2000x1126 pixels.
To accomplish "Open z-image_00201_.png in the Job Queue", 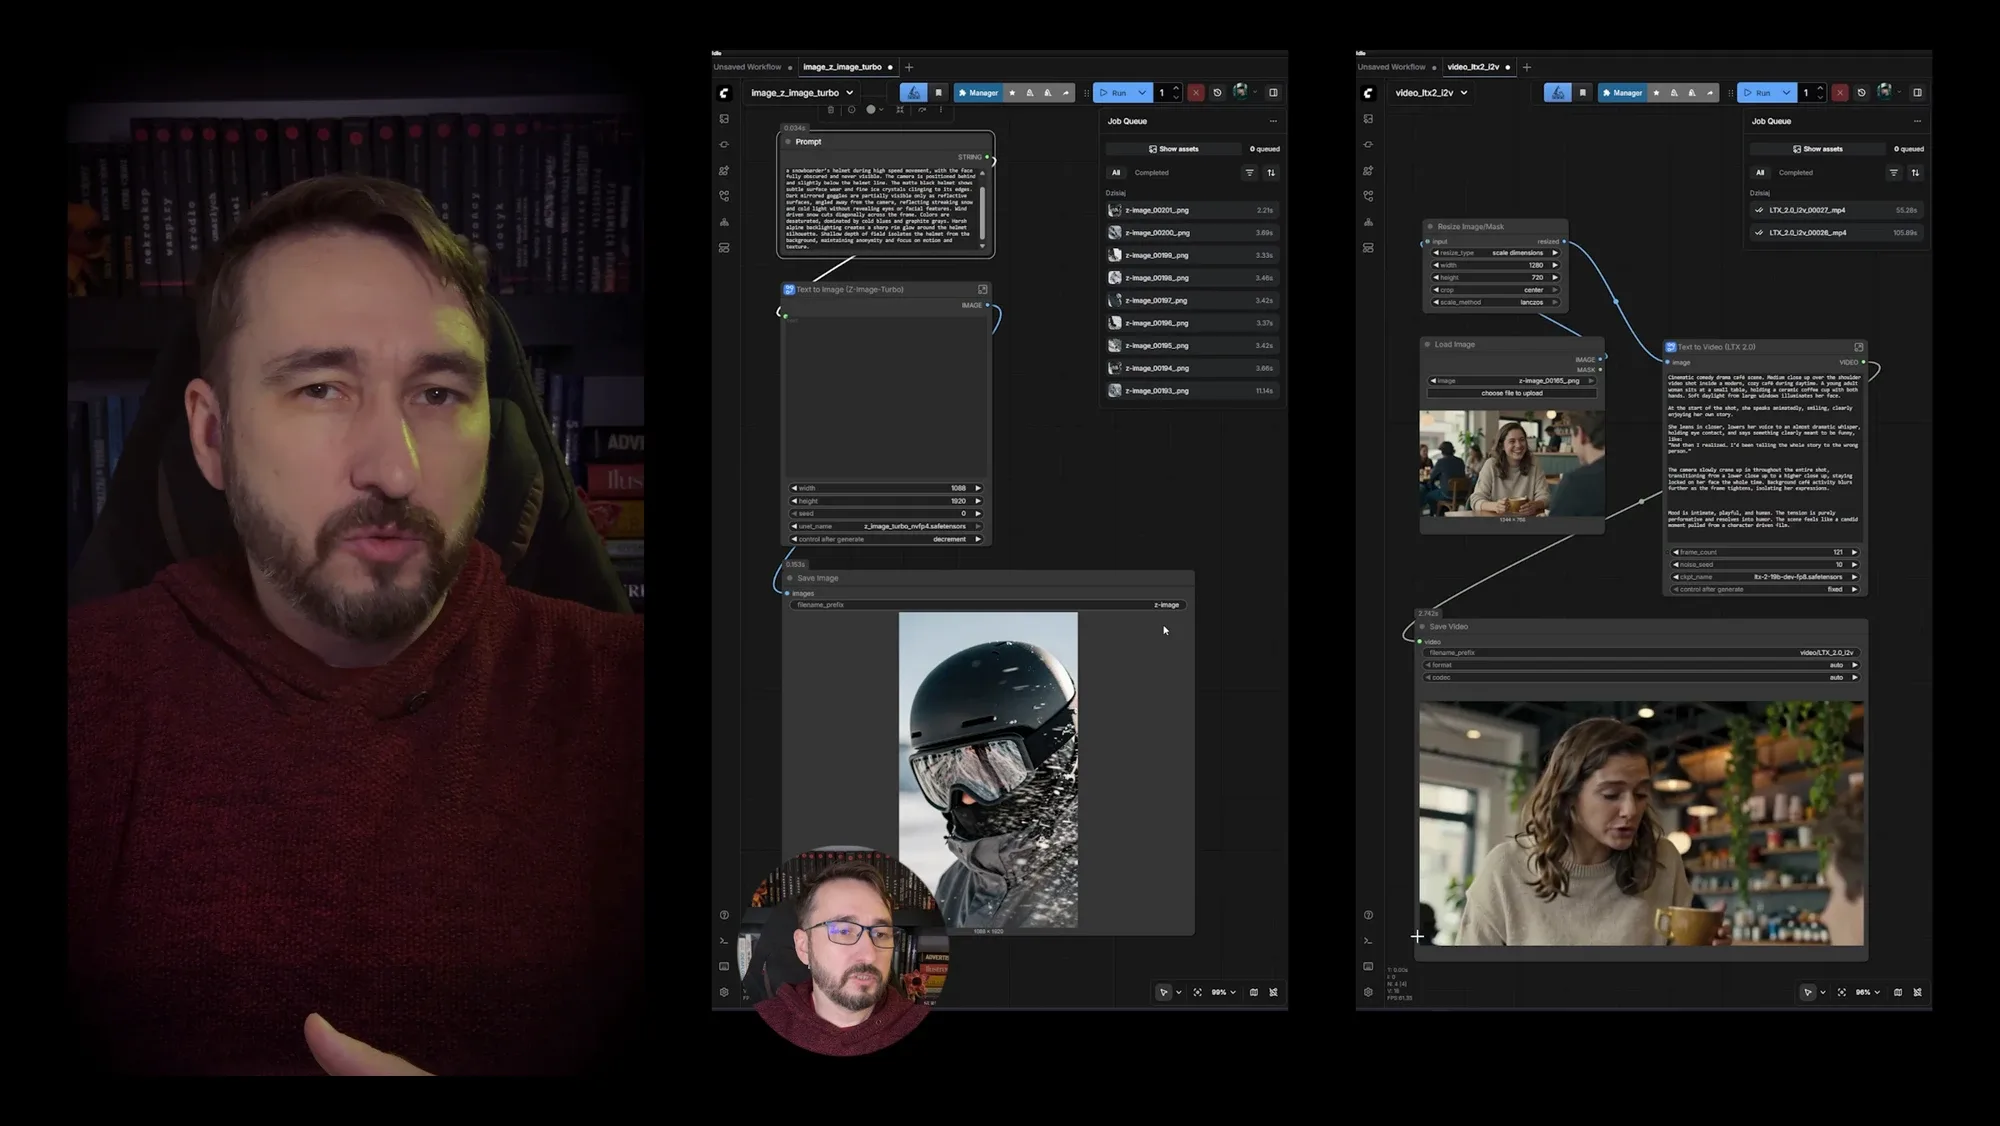I will point(1191,211).
